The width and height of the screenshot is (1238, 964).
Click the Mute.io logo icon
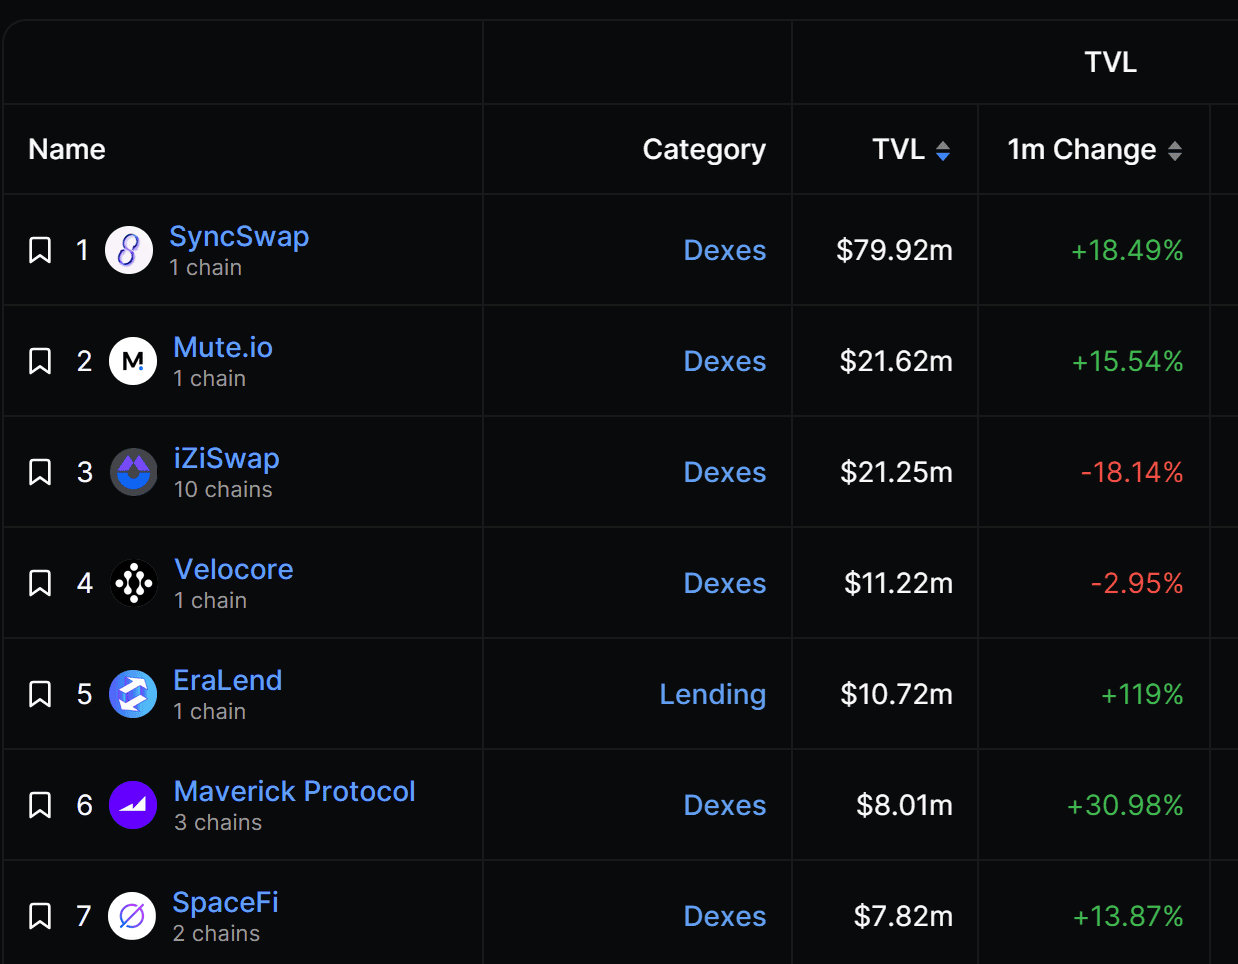(x=133, y=361)
